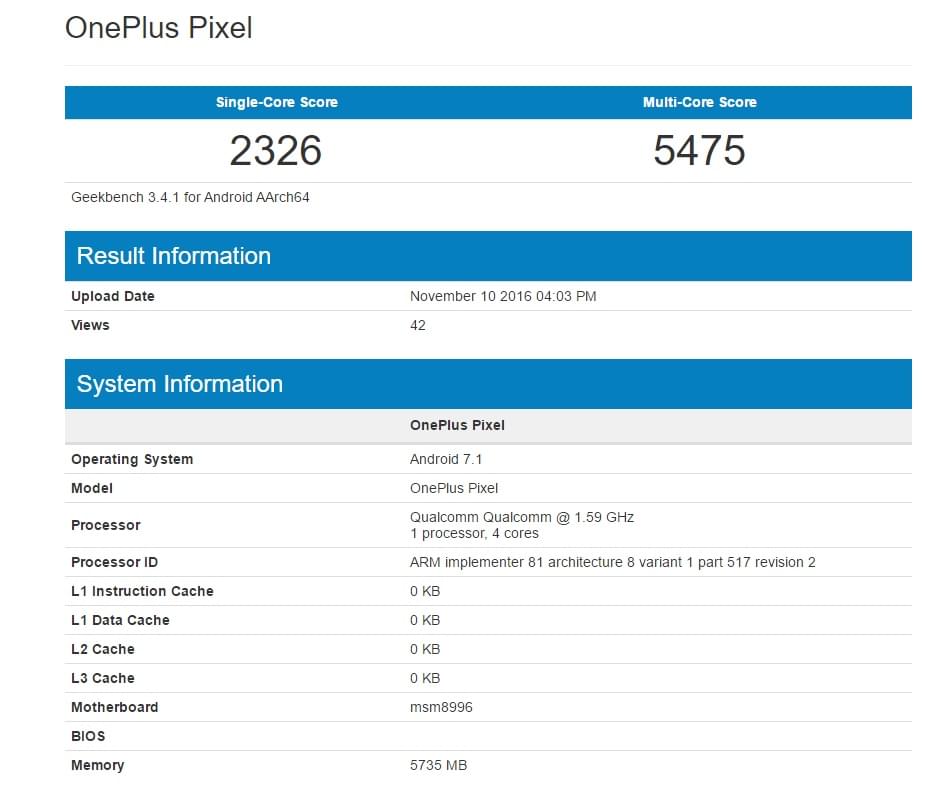Click the Views label
Screen dimensions: 948x792
tap(90, 325)
